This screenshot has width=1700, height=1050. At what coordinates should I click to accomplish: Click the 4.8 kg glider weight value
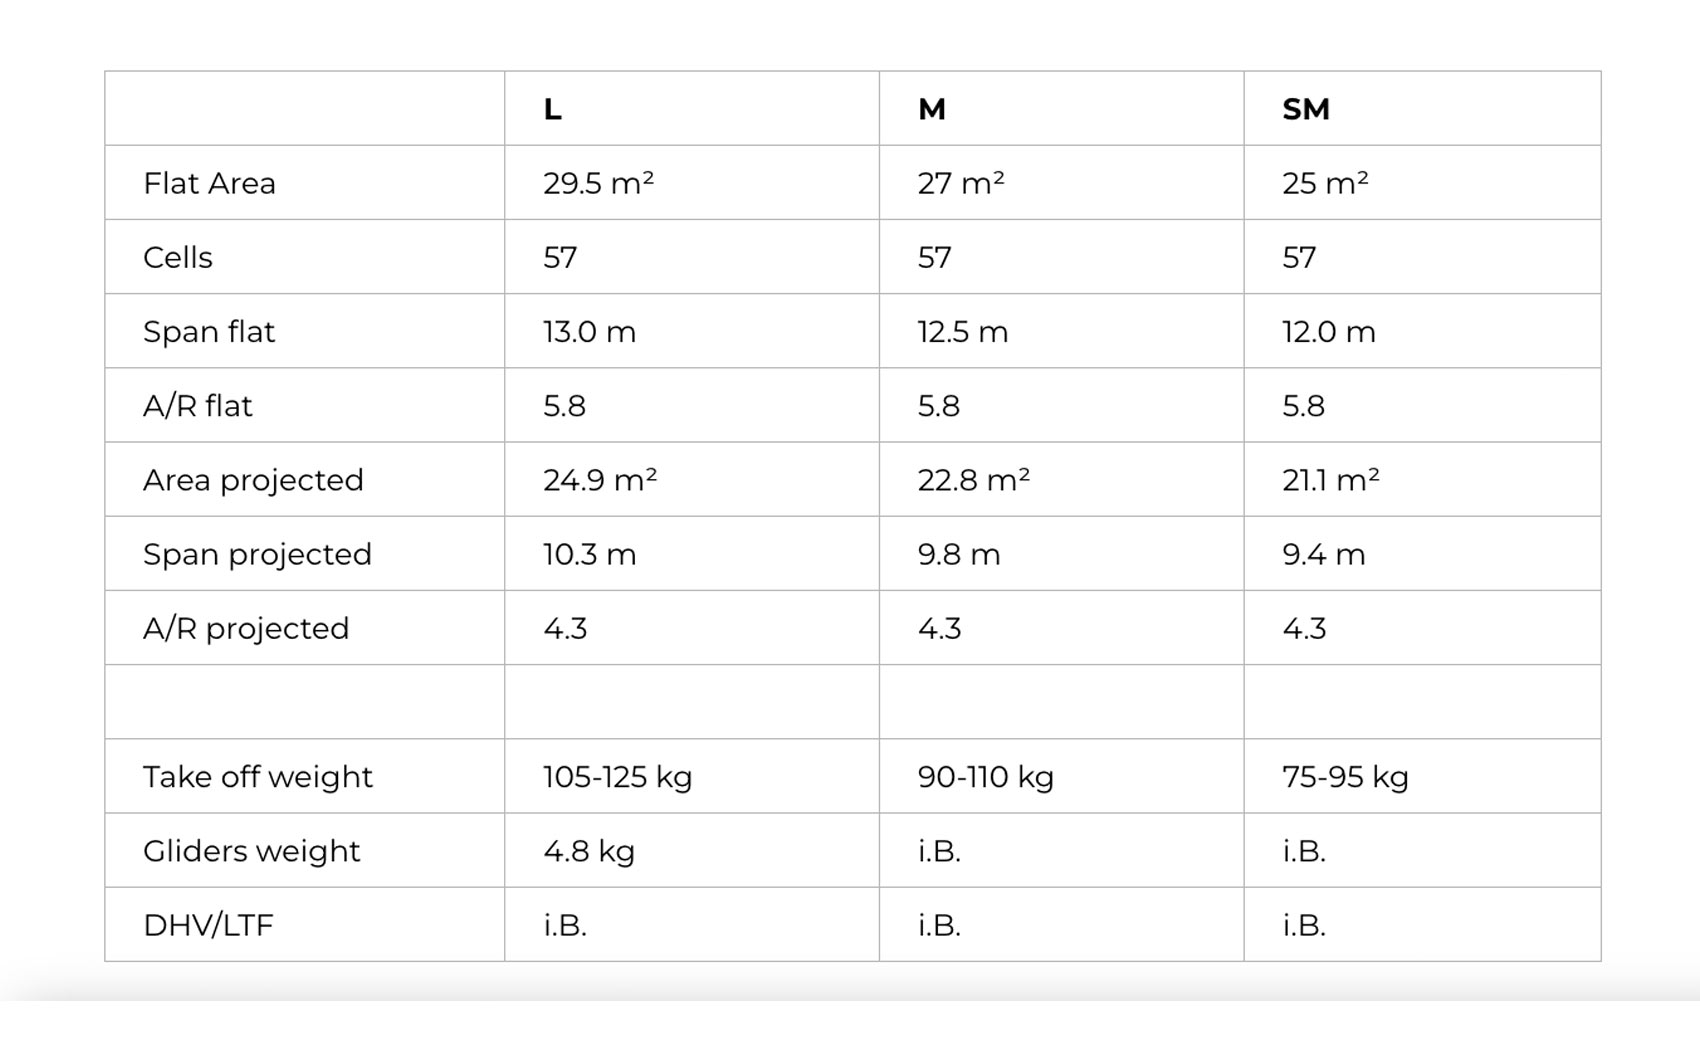(589, 850)
